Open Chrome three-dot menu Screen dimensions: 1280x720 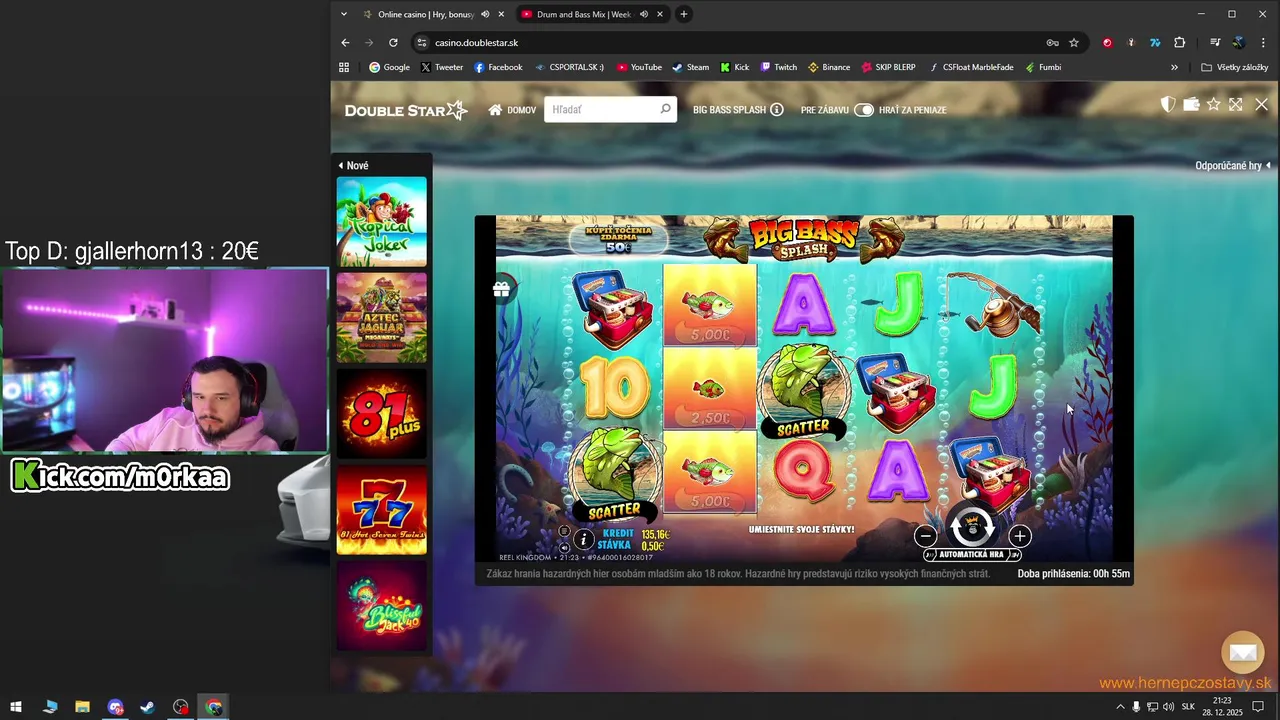[x=1263, y=43]
